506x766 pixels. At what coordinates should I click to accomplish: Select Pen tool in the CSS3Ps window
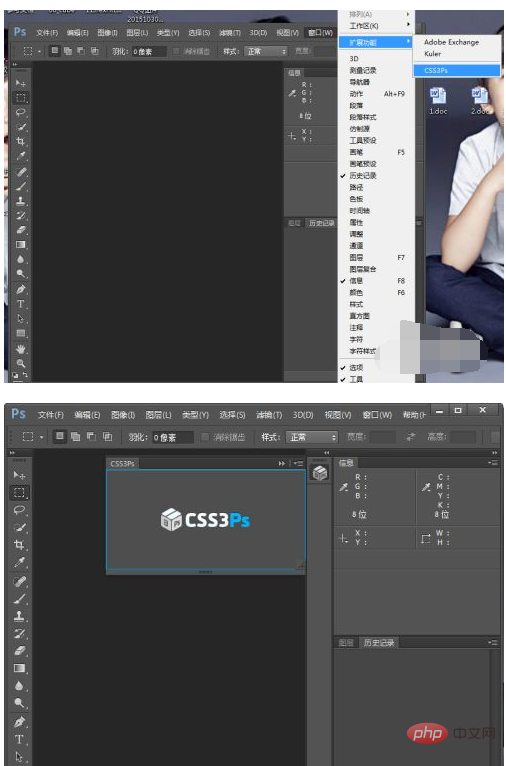point(20,722)
